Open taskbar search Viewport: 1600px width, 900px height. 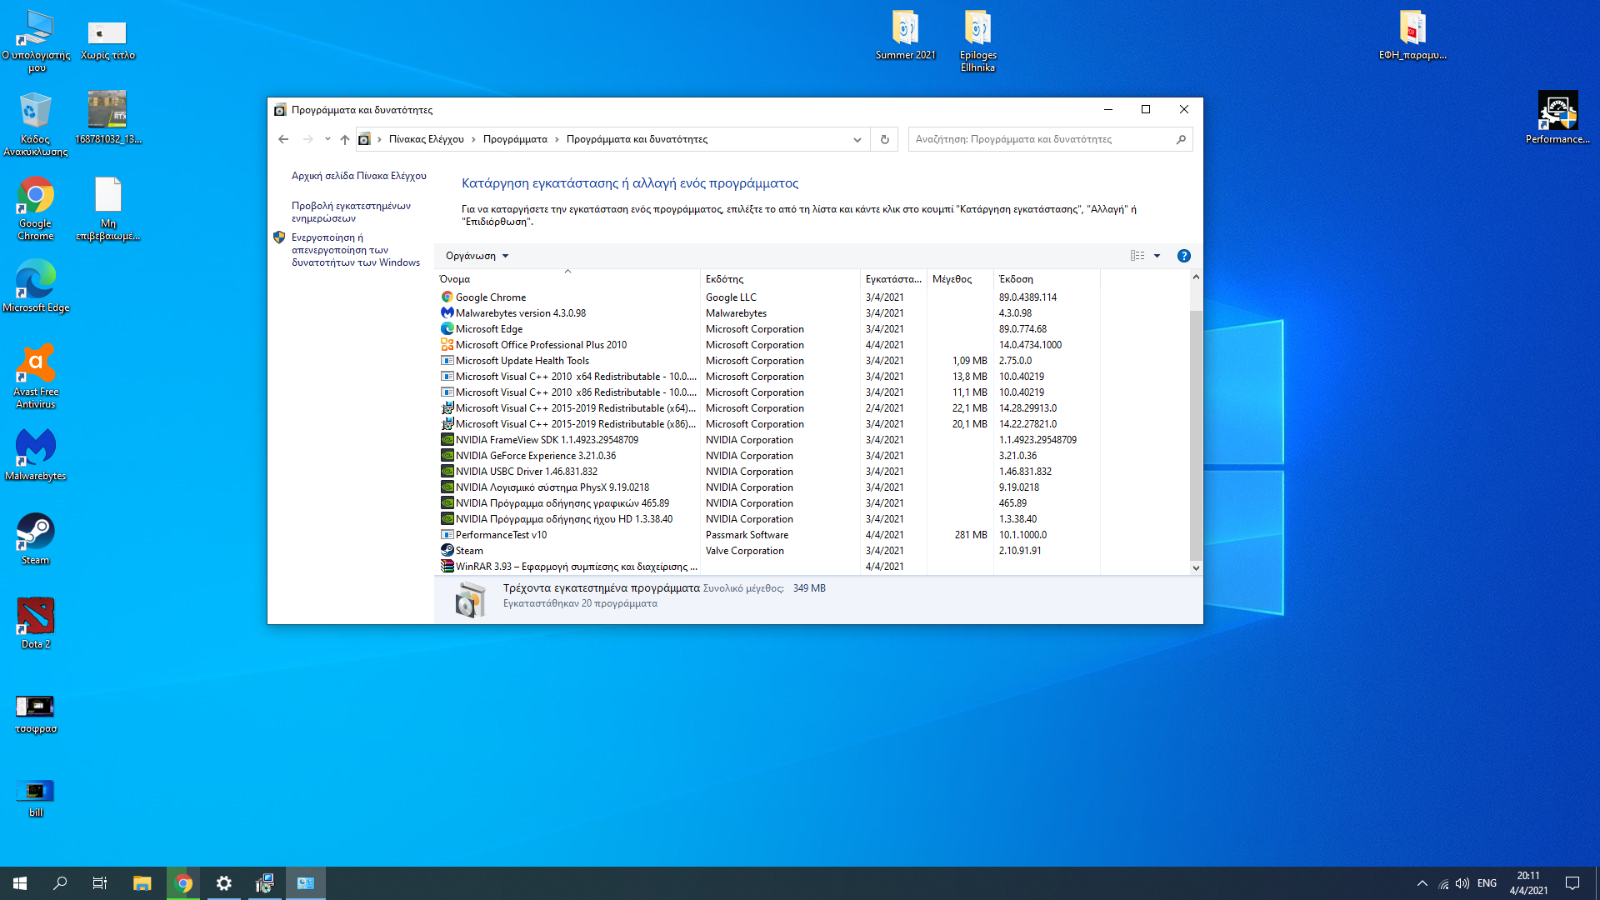tap(60, 883)
